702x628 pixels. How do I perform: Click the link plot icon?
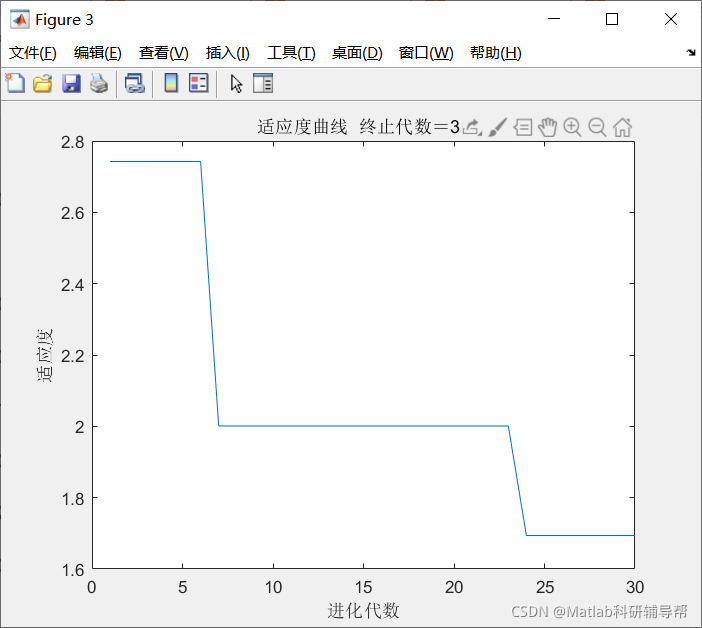pos(135,84)
